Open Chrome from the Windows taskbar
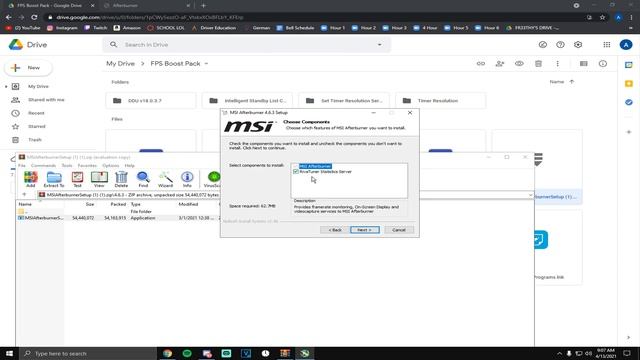This screenshot has height=360, width=640. click(167, 353)
